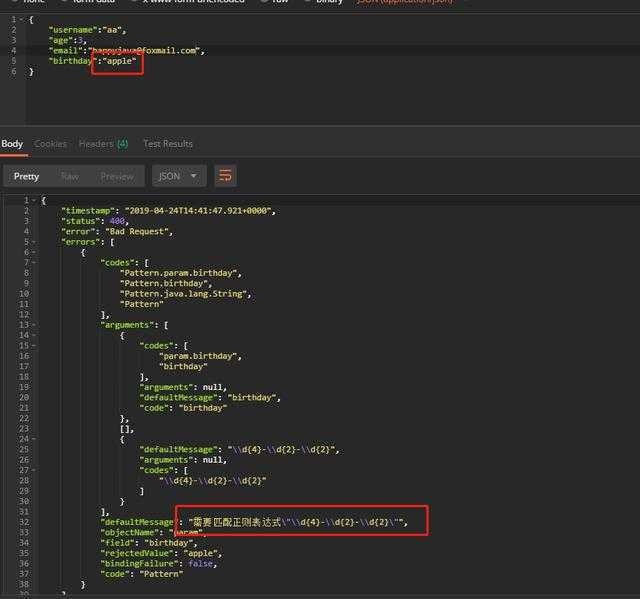This screenshot has height=599, width=640.
Task: Click "bindingFailure": false line
Action: (x=159, y=564)
